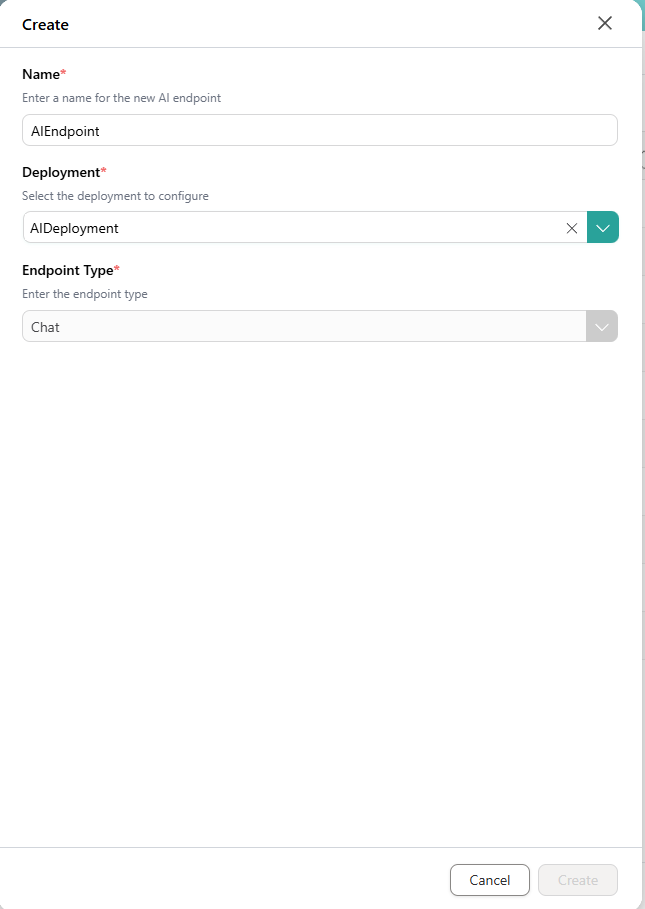Click the Create button in the footer
Screen dimensions: 645x909
pyautogui.click(x=577, y=880)
